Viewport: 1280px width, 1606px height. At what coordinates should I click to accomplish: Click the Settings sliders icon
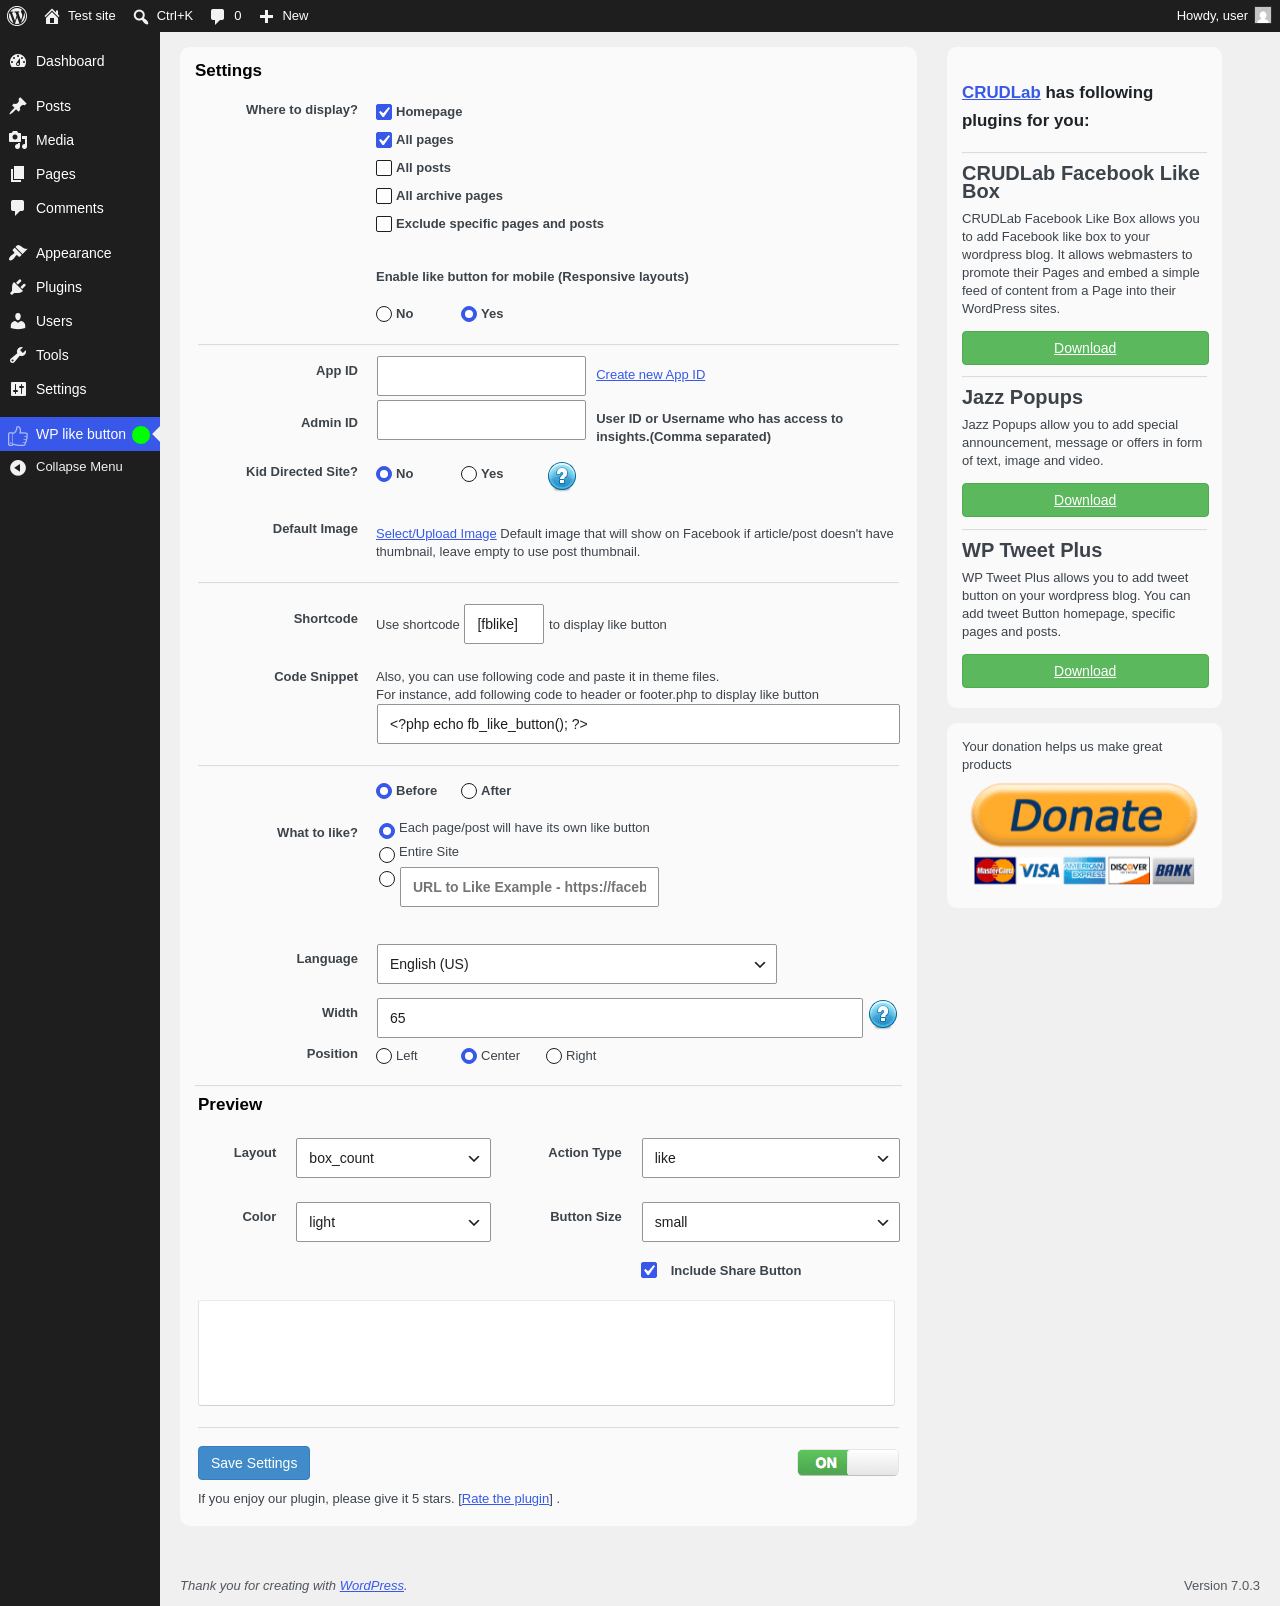pyautogui.click(x=18, y=389)
